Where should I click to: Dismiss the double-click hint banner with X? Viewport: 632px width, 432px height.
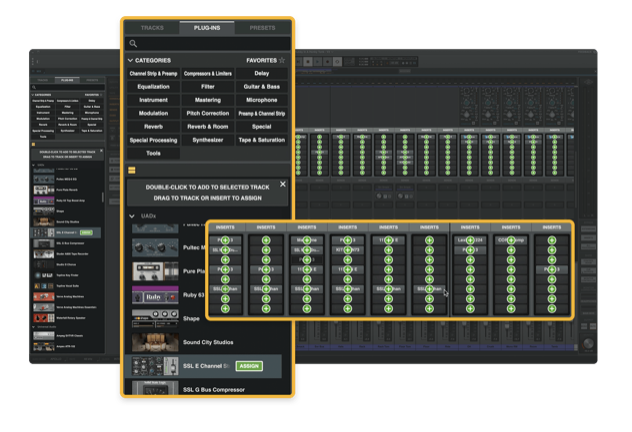click(x=283, y=184)
